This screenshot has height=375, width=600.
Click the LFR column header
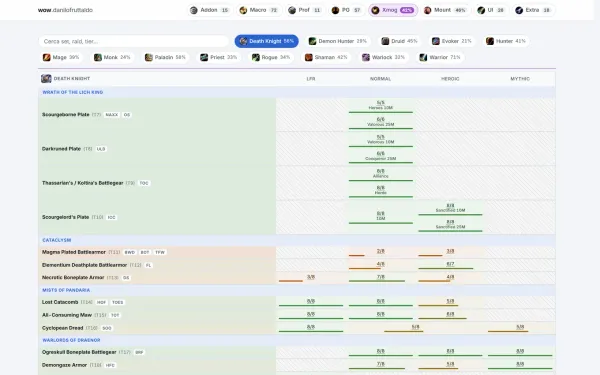[x=311, y=79]
